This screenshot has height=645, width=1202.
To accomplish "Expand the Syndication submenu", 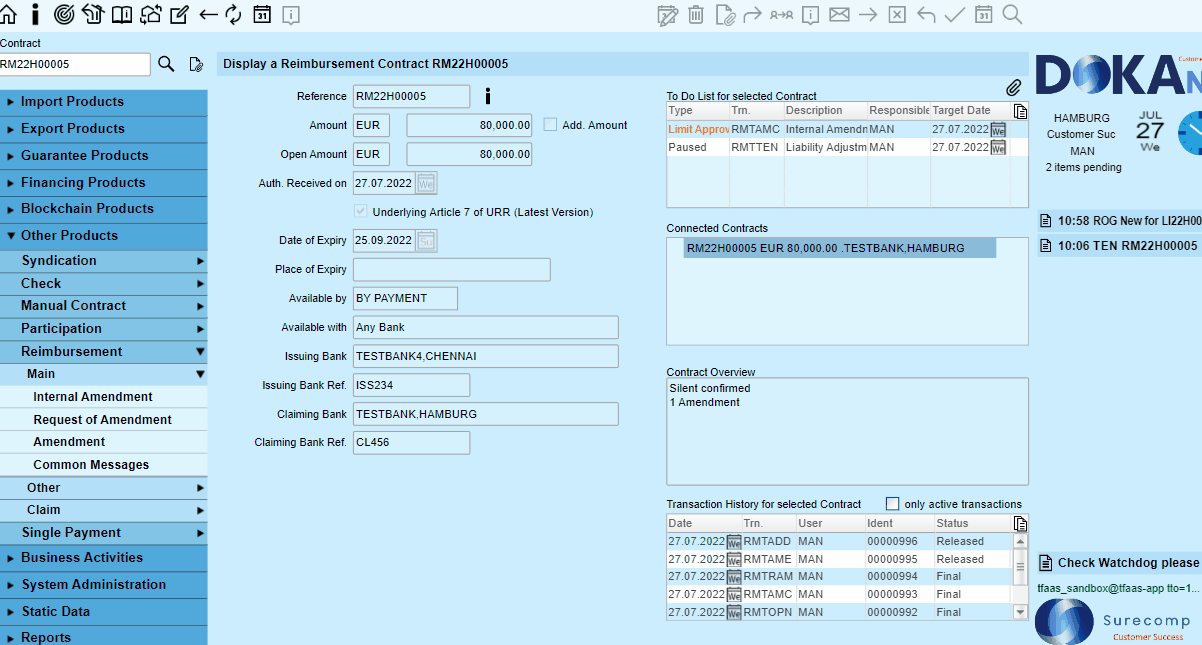I will pyautogui.click(x=104, y=261).
